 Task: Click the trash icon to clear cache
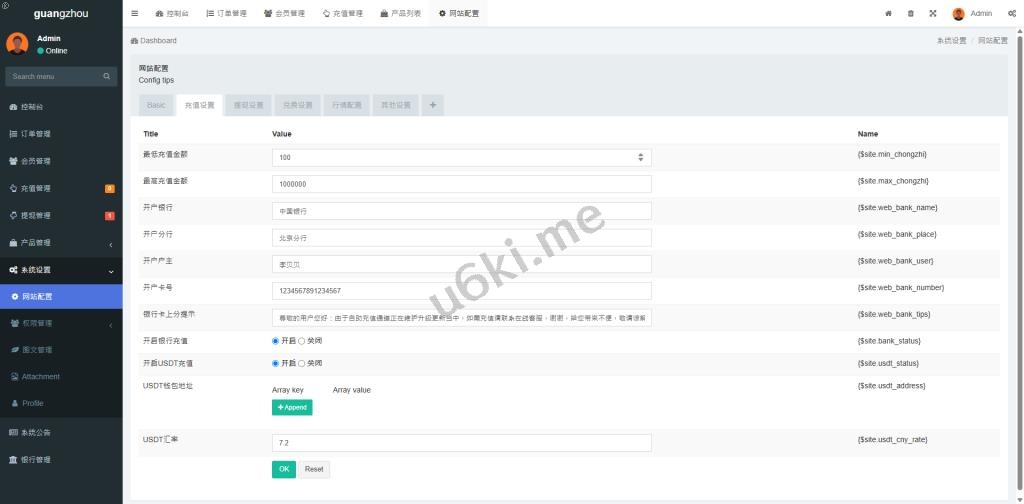pyautogui.click(x=910, y=13)
